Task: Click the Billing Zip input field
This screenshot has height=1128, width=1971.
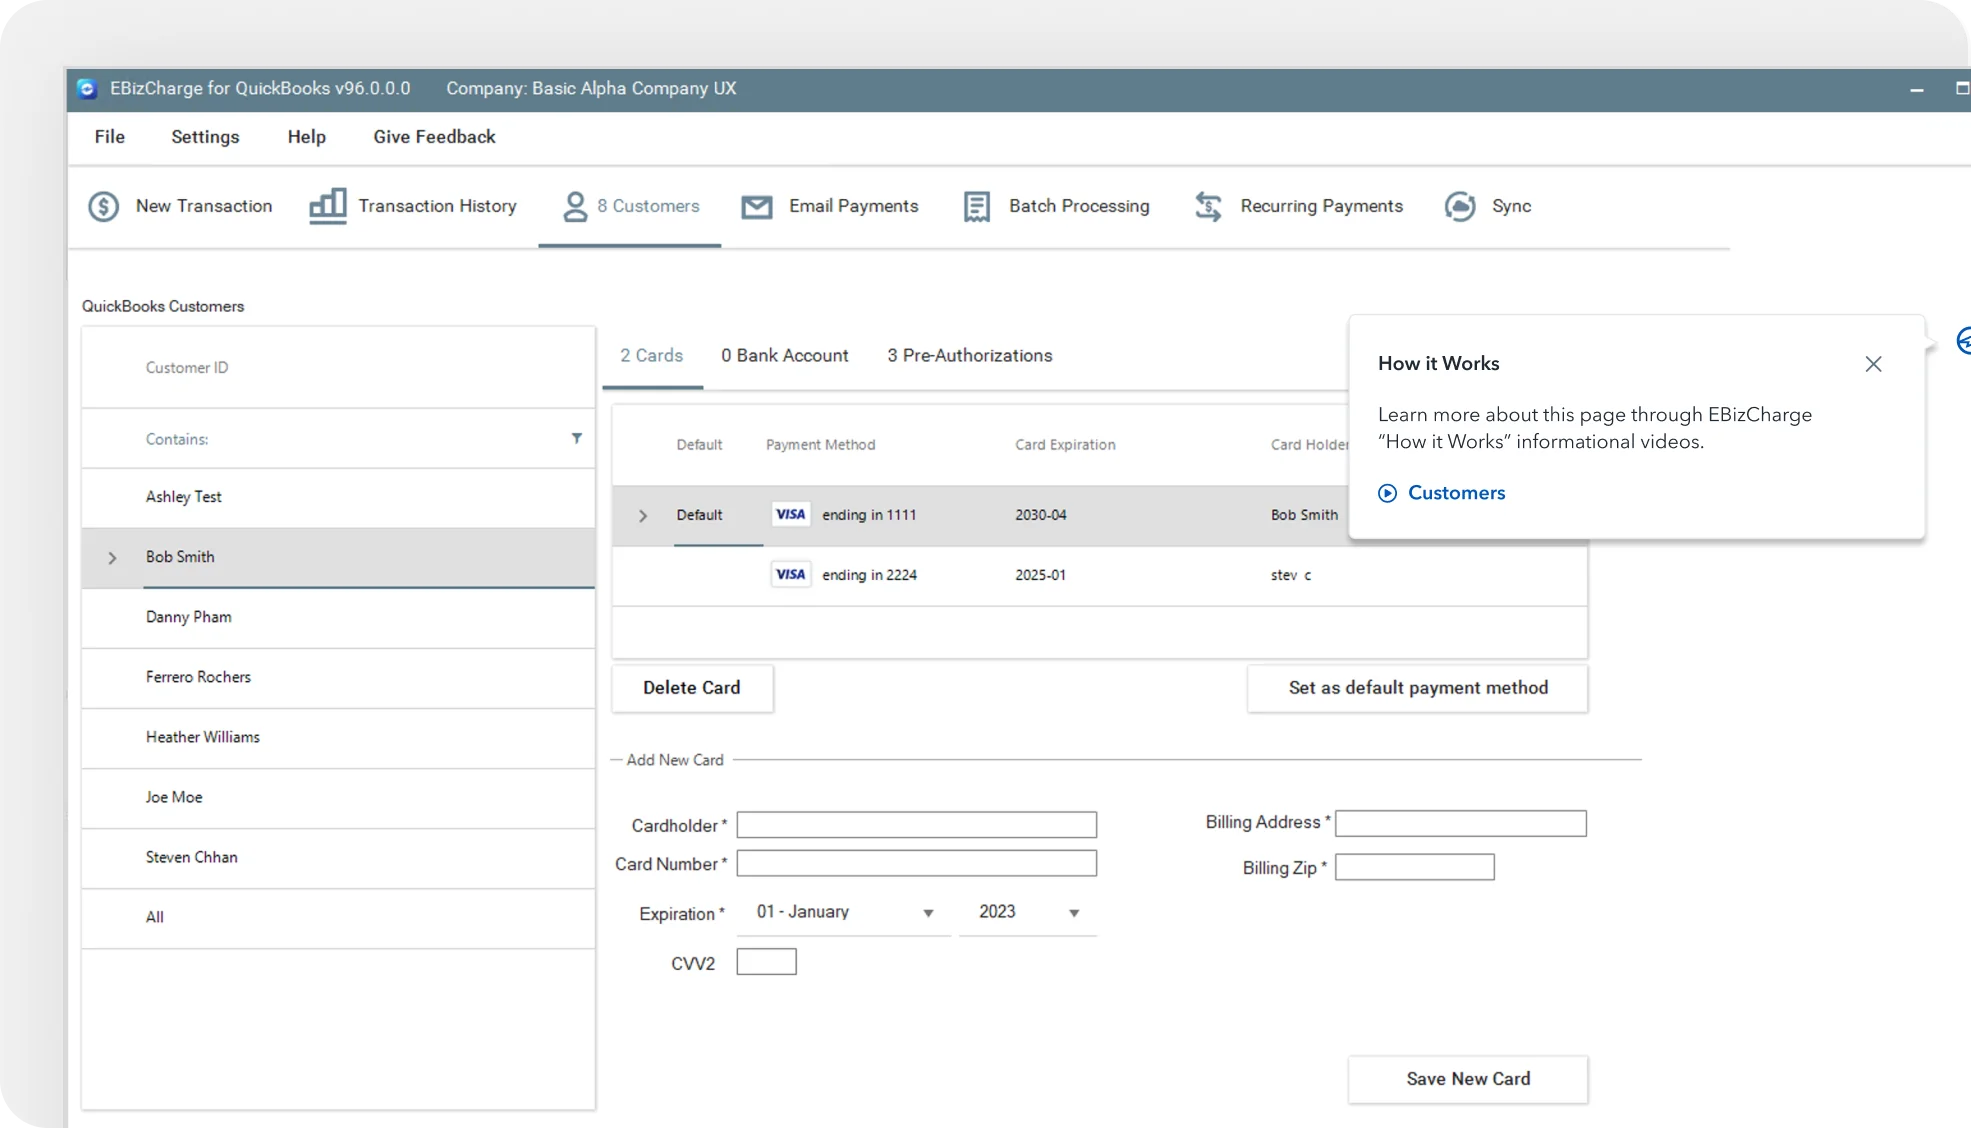Action: [1415, 867]
